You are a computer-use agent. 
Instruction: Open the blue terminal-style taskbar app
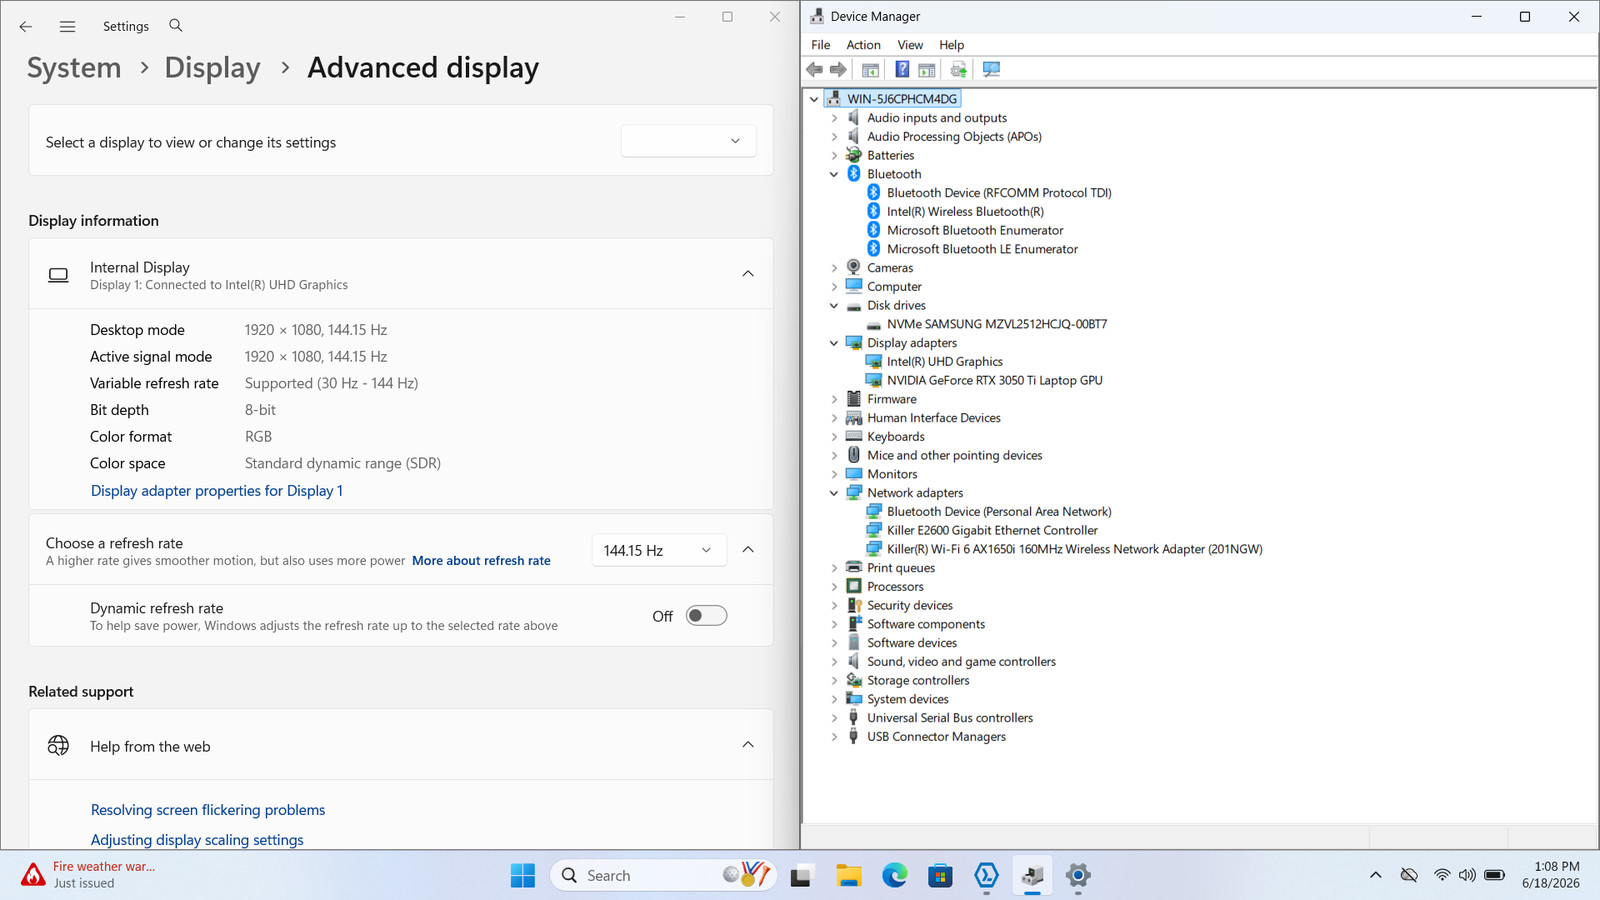986,876
